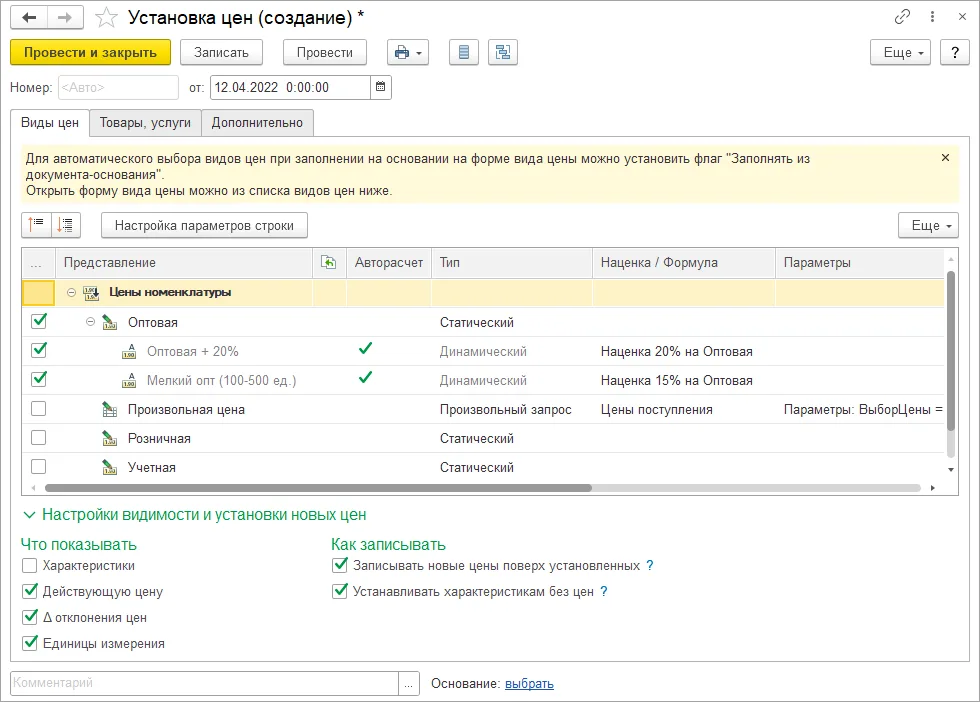Open the three-dot options menu in title bar
This screenshot has height=702, width=980.
(932, 17)
